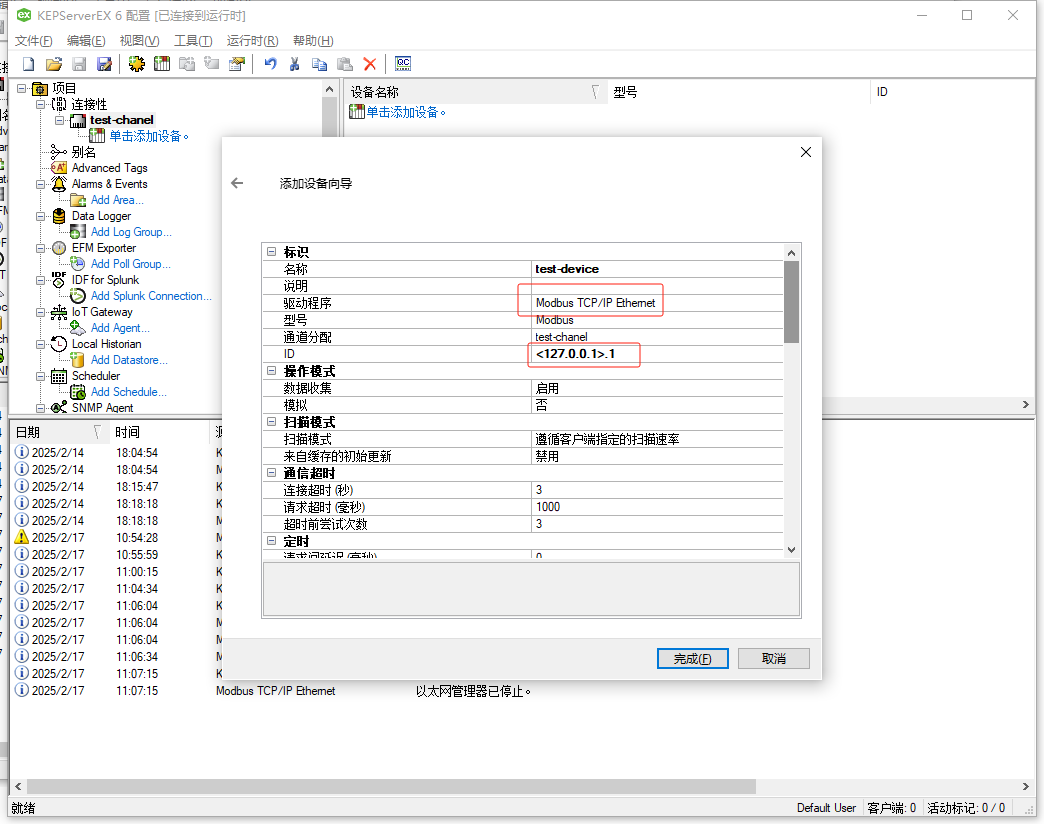Click the New device toolbar icon
Viewport: 1044px width, 824px height.
tap(162, 64)
